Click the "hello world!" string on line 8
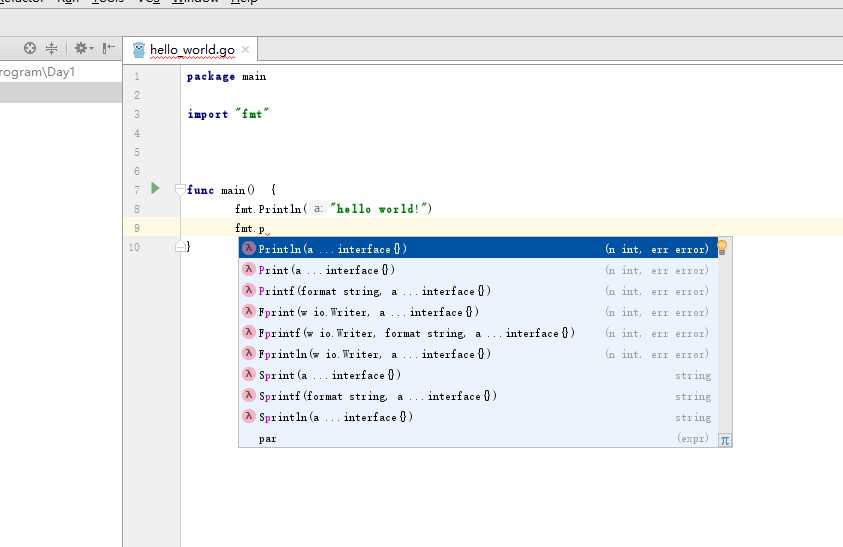843x547 pixels. (381, 209)
